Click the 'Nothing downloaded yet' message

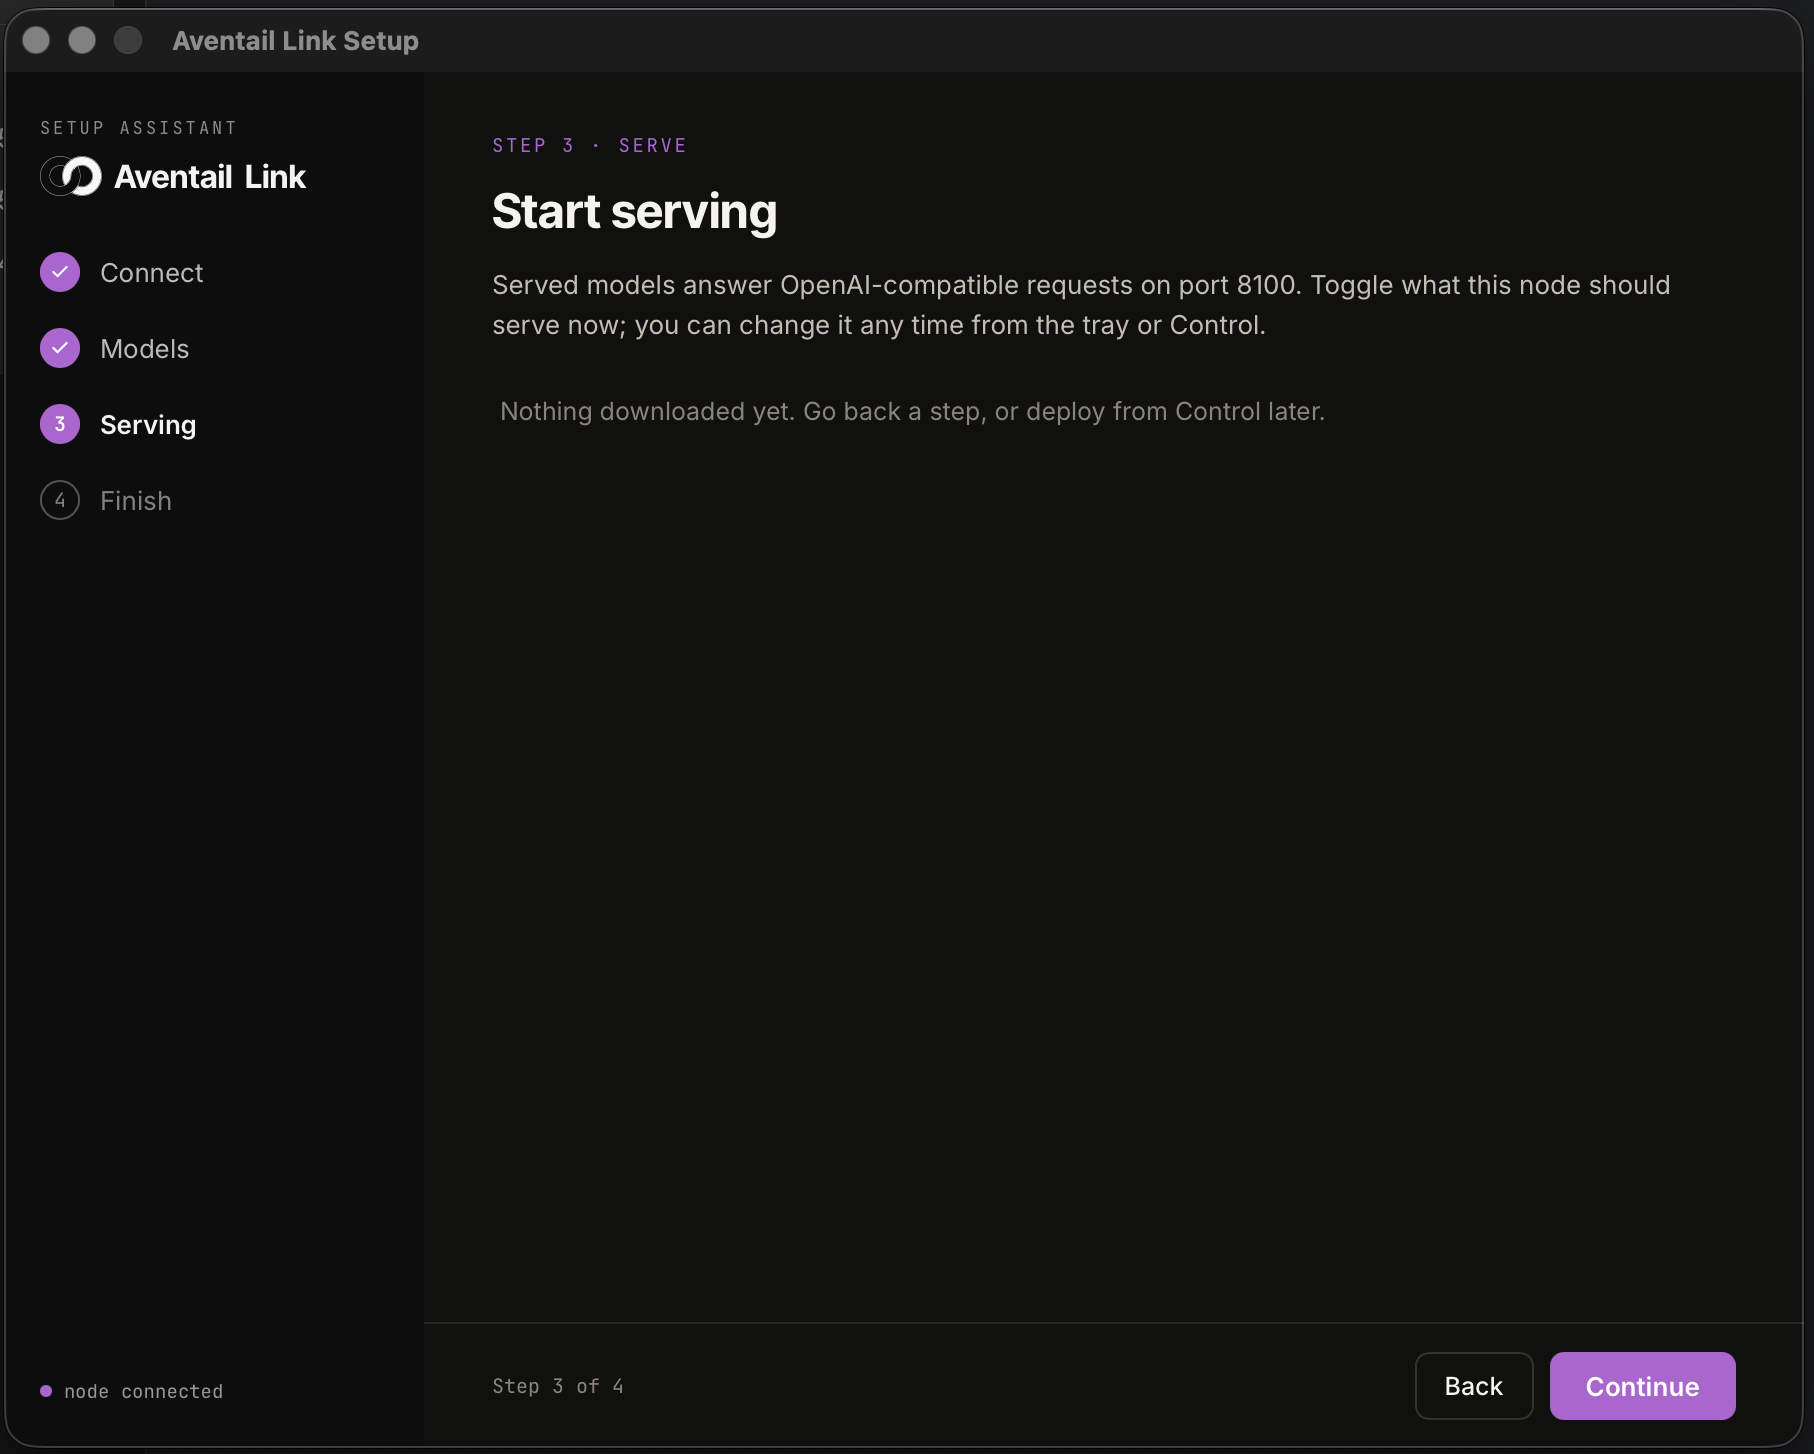click(912, 411)
